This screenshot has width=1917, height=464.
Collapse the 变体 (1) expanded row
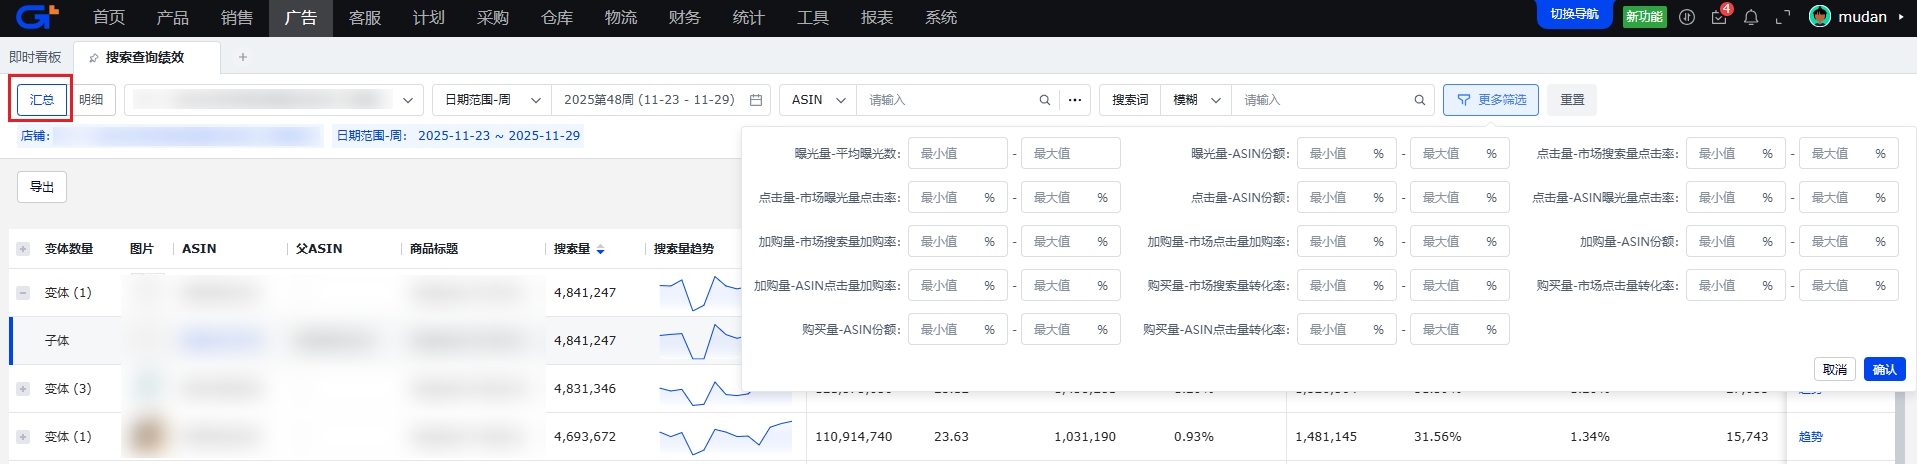pyautogui.click(x=23, y=293)
